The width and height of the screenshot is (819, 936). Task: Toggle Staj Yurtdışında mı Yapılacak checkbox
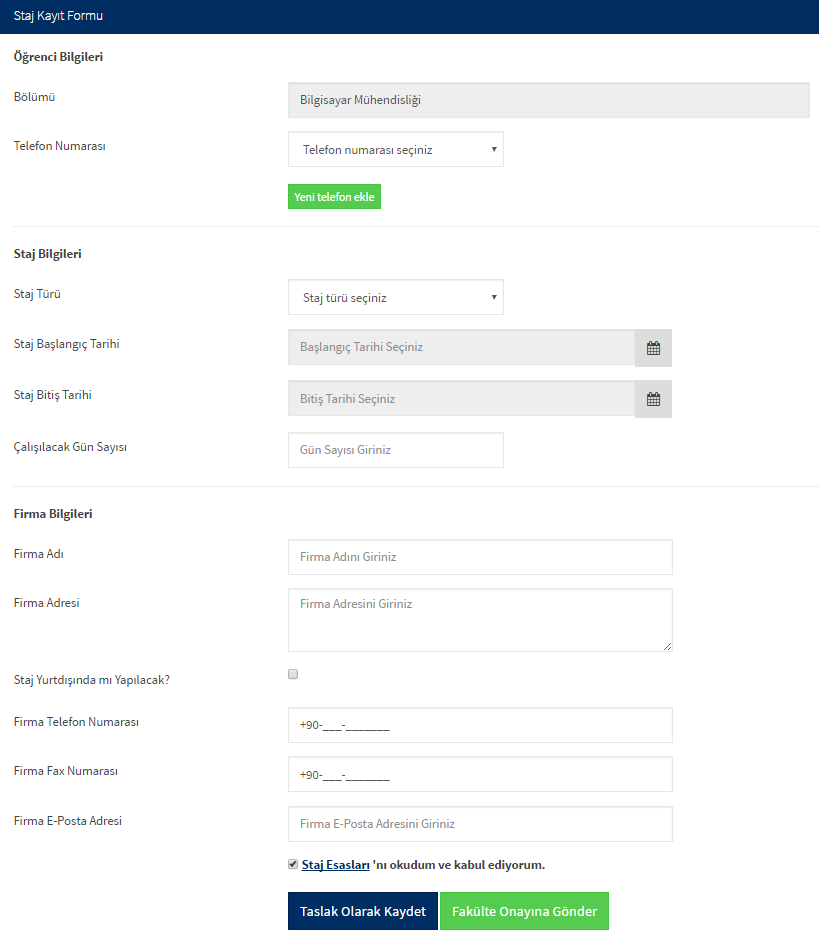[293, 674]
